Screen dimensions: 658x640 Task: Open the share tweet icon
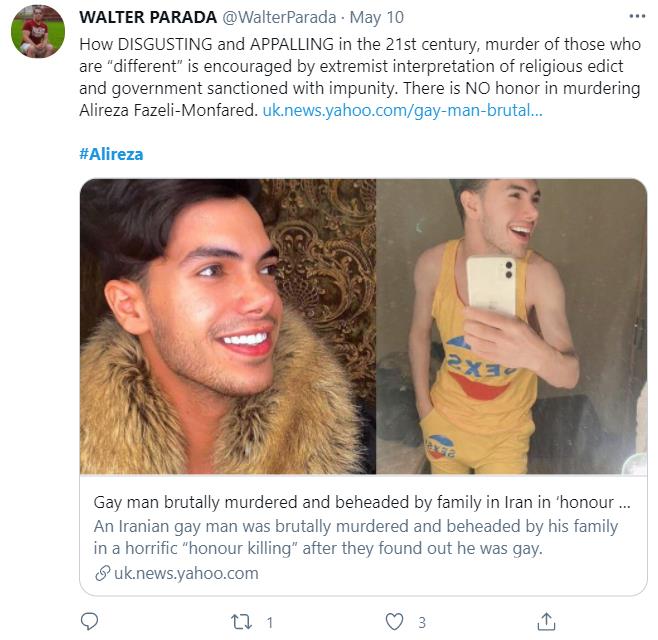[x=547, y=621]
